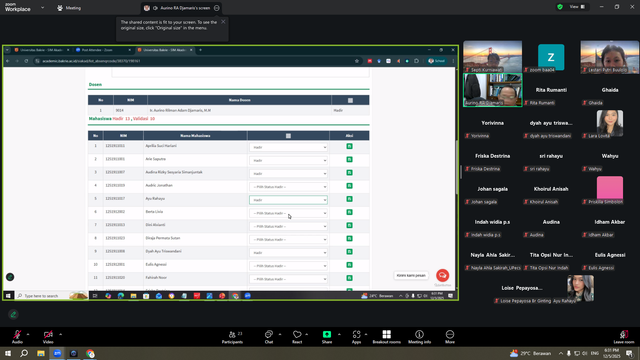
Task: Expand the Zoom Workplace dropdown chevron
Action: (42, 7)
